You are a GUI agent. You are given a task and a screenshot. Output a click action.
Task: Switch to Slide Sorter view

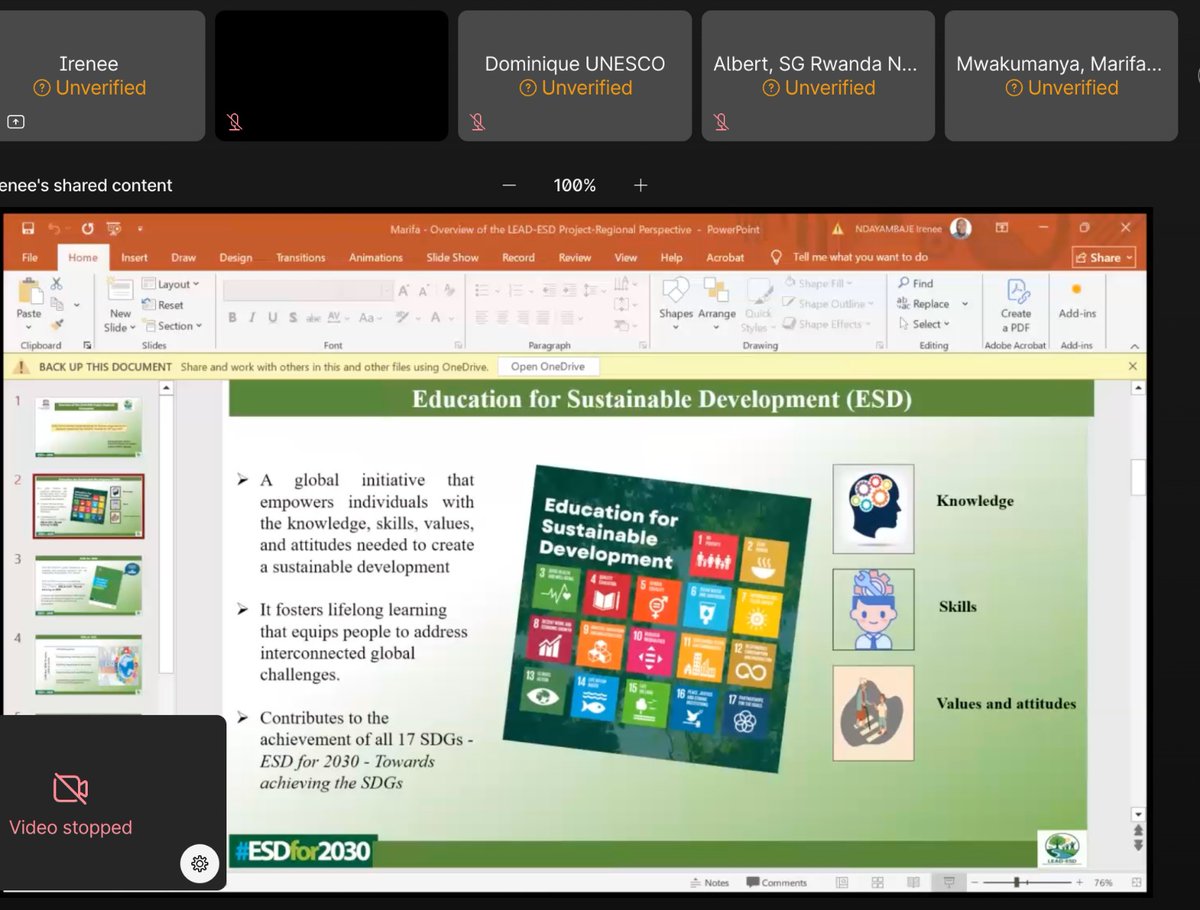[877, 881]
